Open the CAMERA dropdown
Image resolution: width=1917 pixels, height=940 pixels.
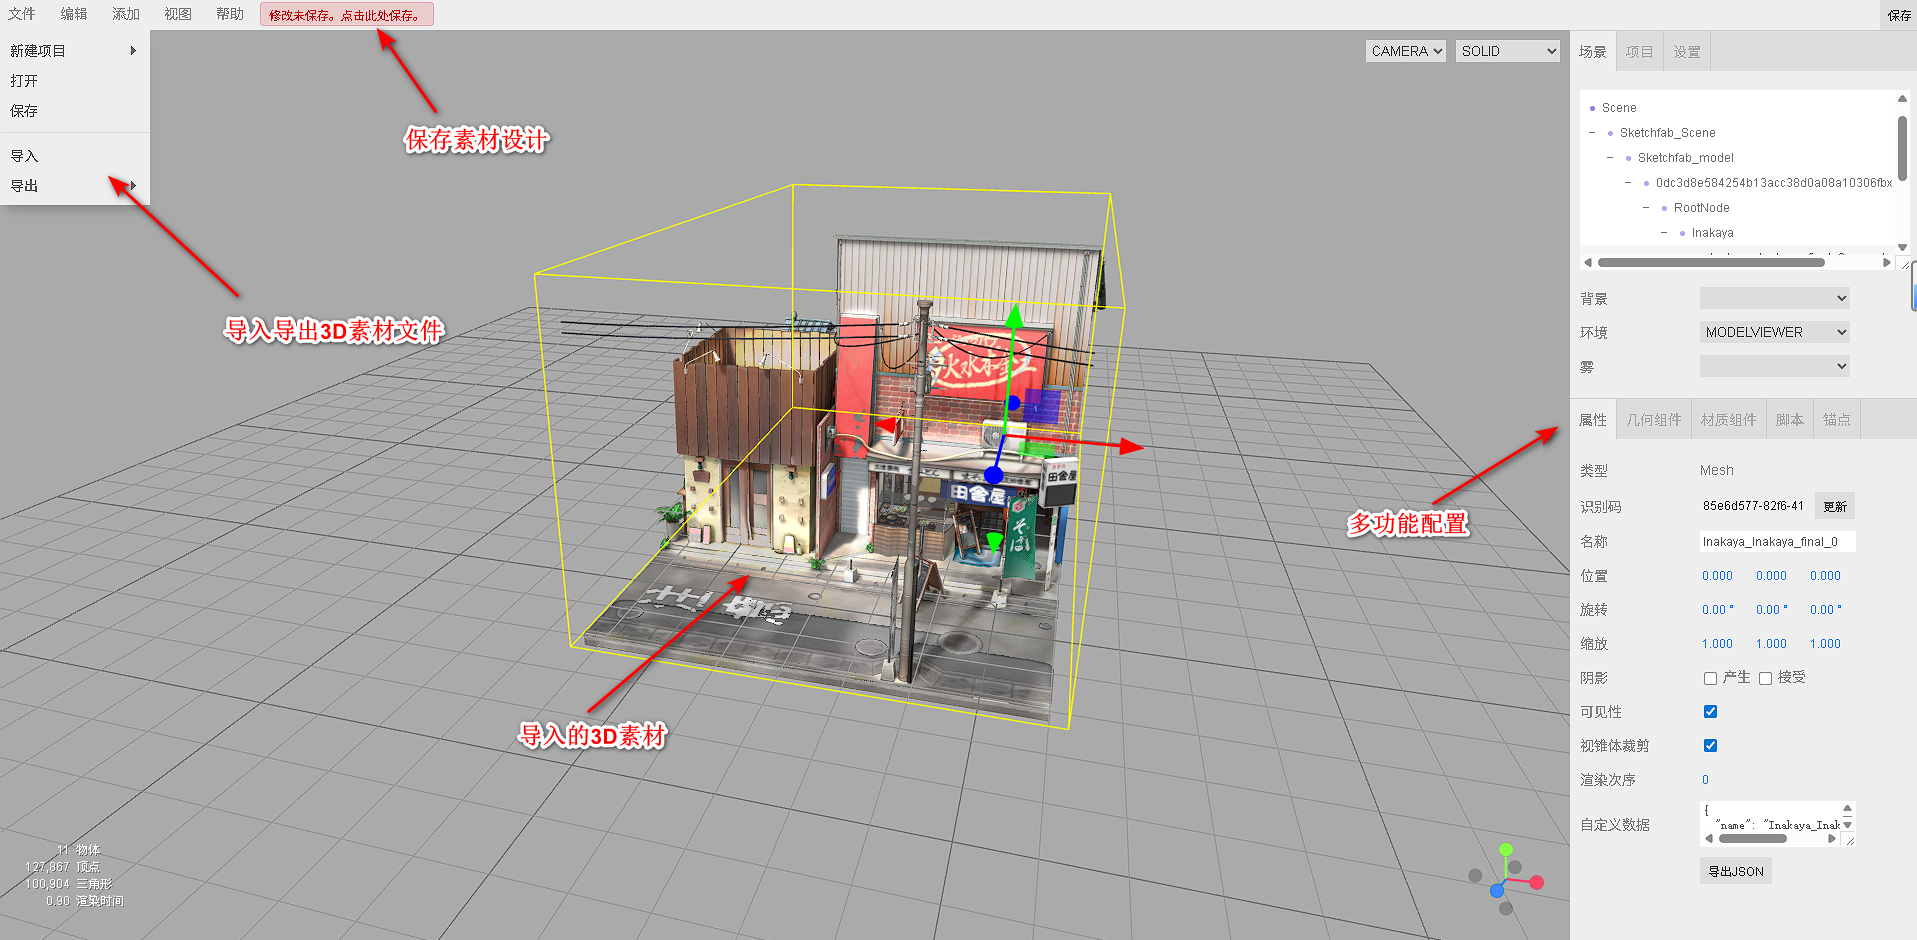[x=1405, y=51]
